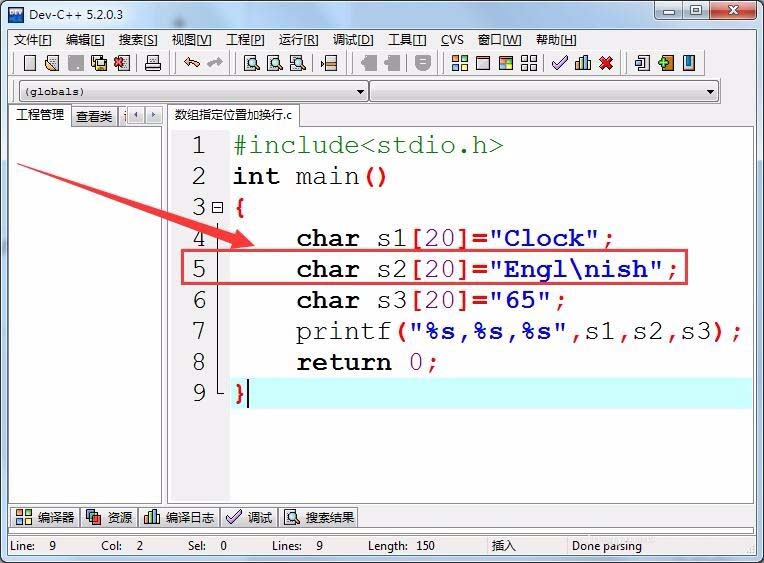Open the 资源 bottom panel tab
Viewport: 764px width, 563px height.
(110, 517)
